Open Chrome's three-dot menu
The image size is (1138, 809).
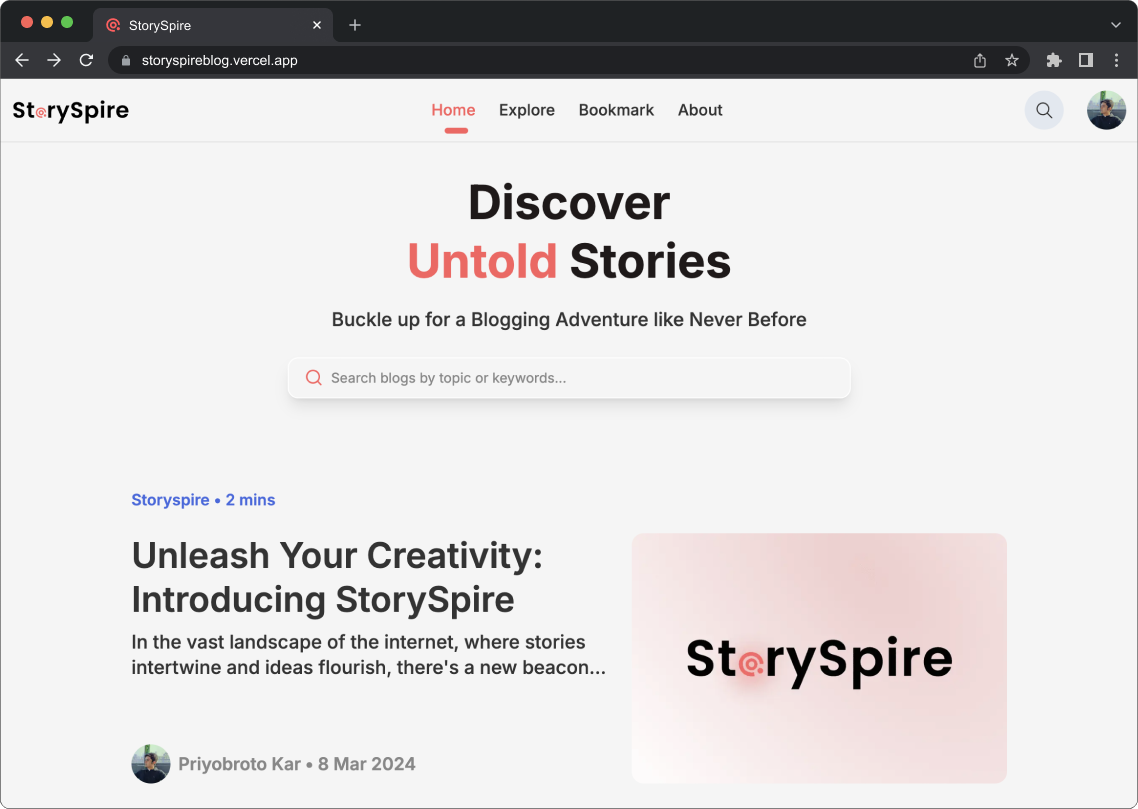(x=1116, y=60)
